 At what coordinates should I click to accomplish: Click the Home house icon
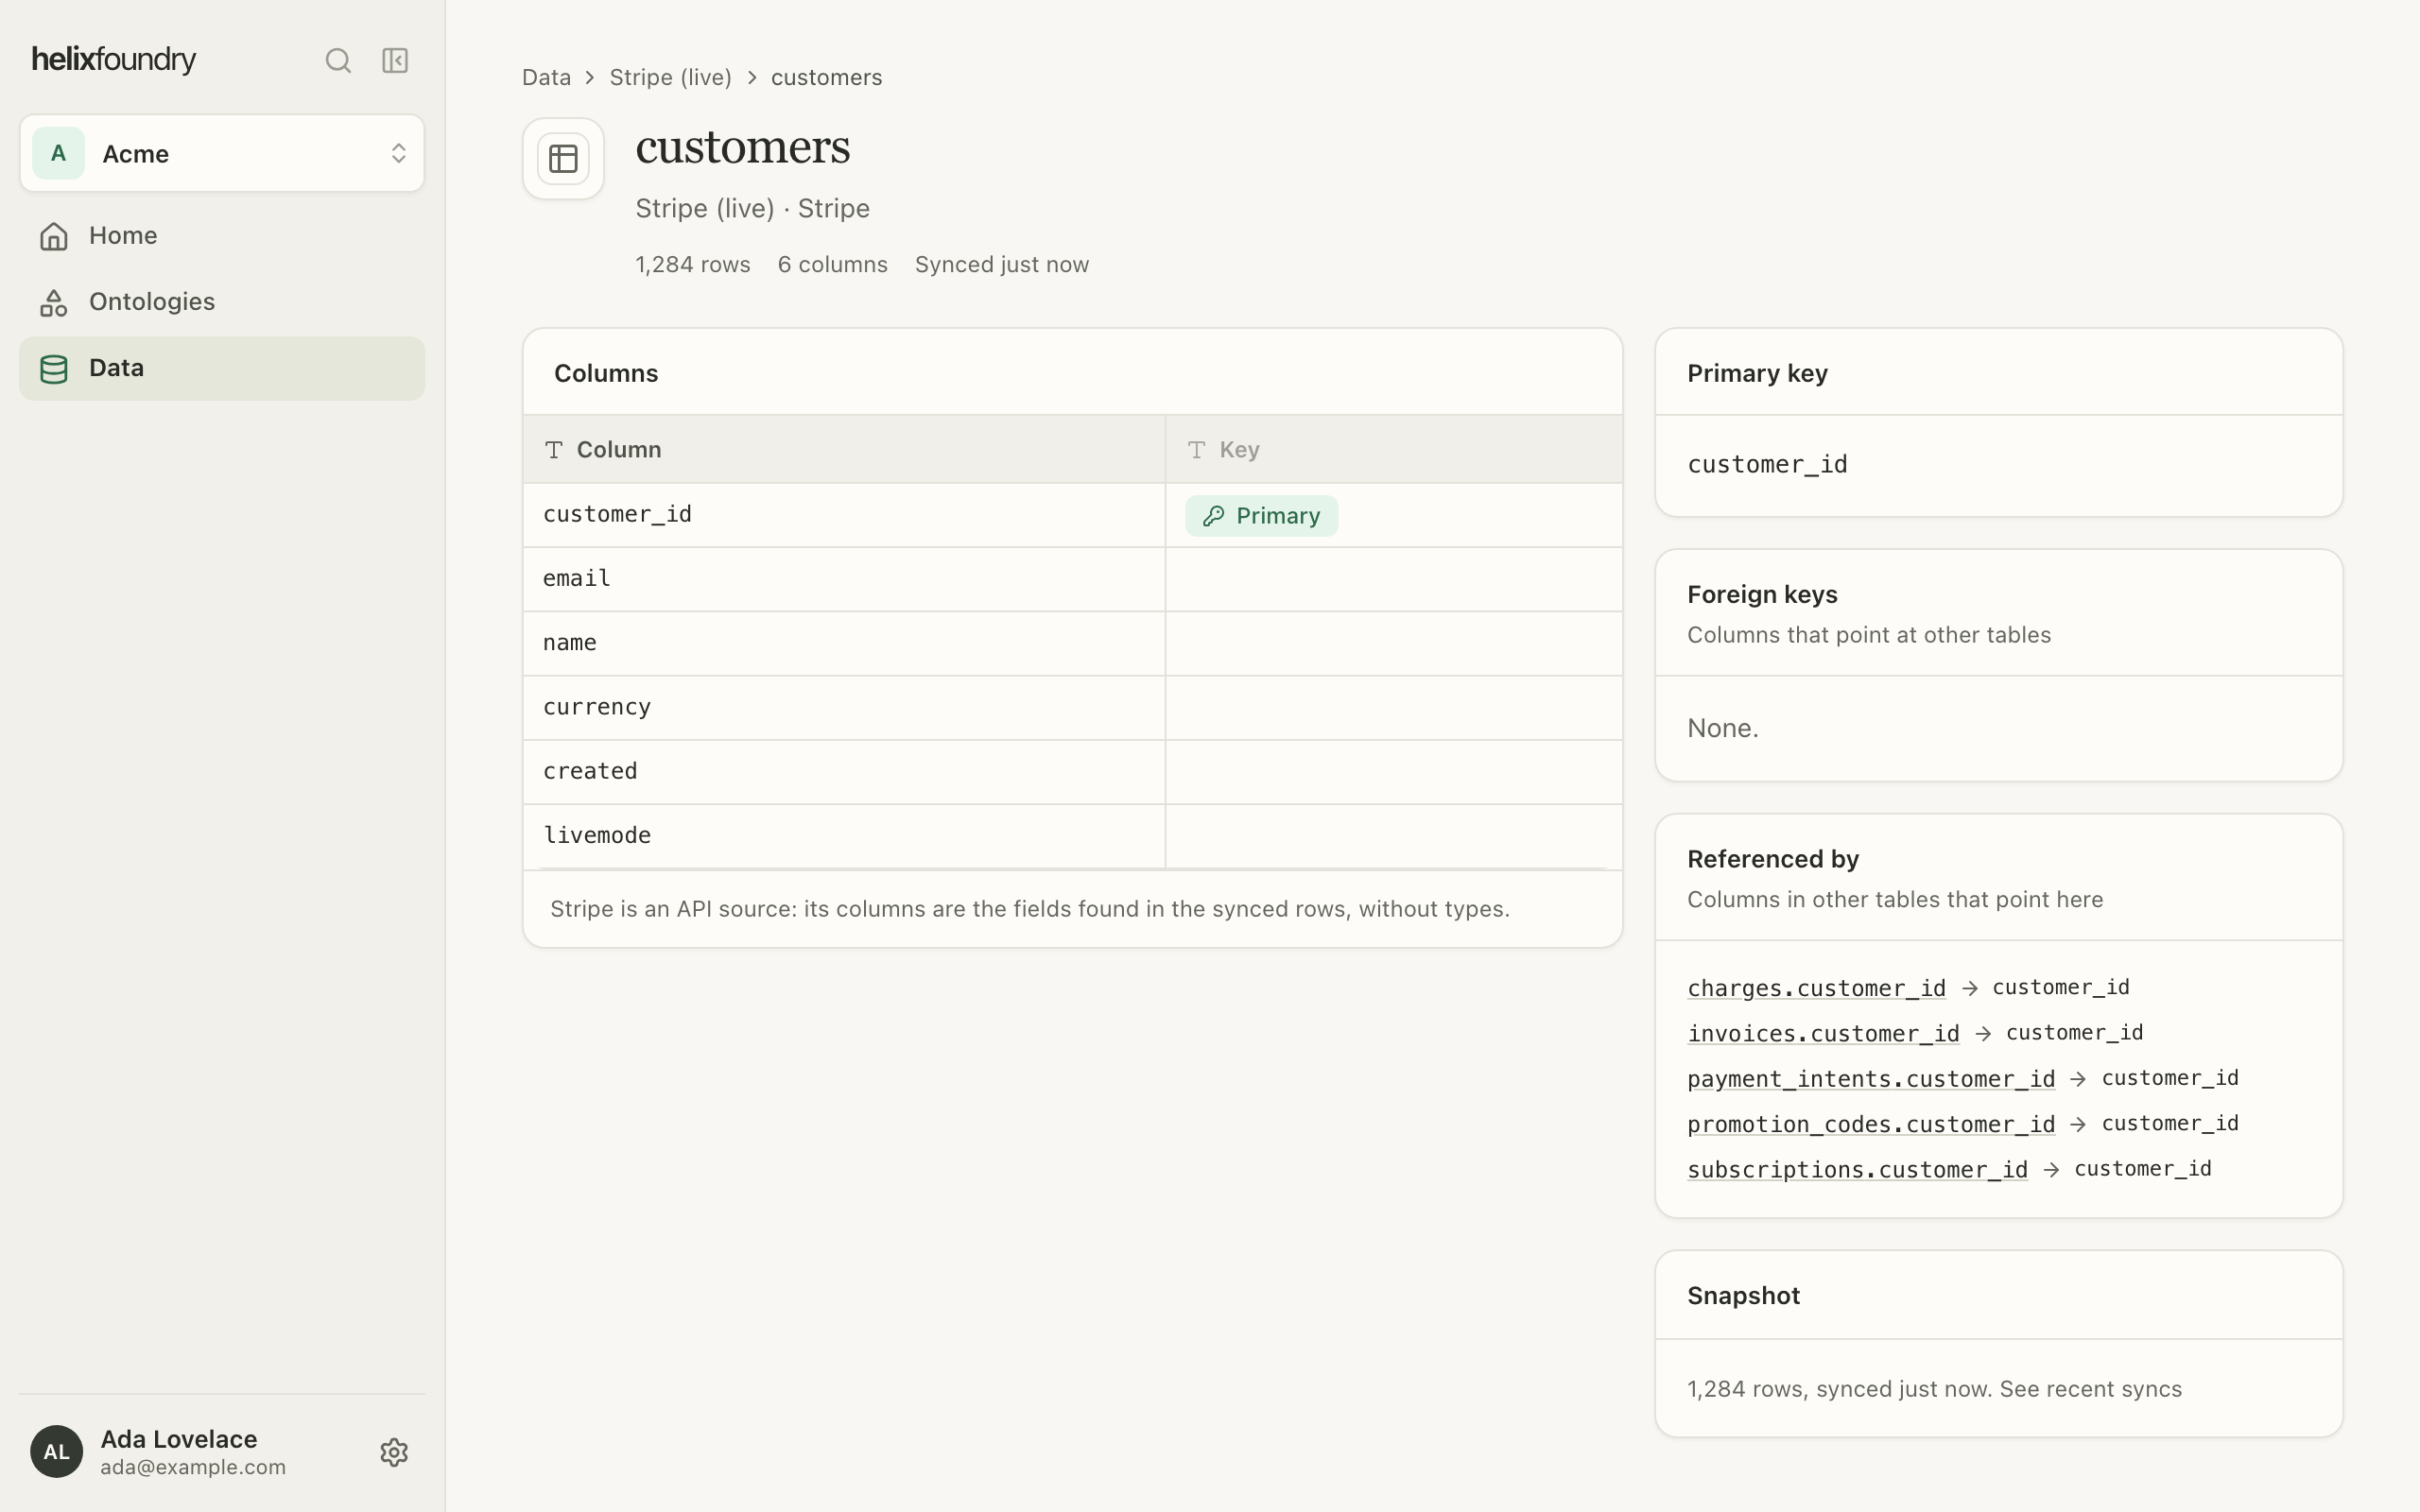[54, 236]
